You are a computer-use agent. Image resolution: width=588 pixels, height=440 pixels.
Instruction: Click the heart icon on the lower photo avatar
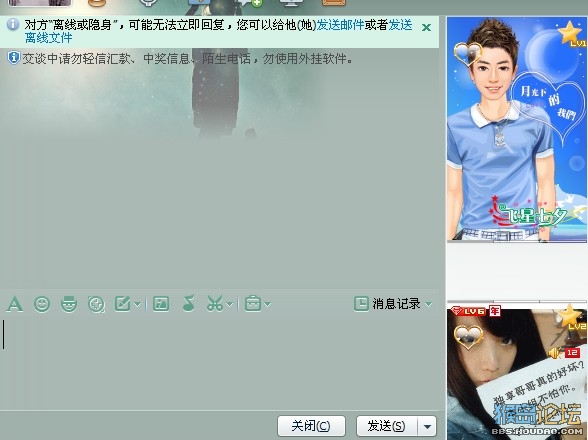(468, 337)
